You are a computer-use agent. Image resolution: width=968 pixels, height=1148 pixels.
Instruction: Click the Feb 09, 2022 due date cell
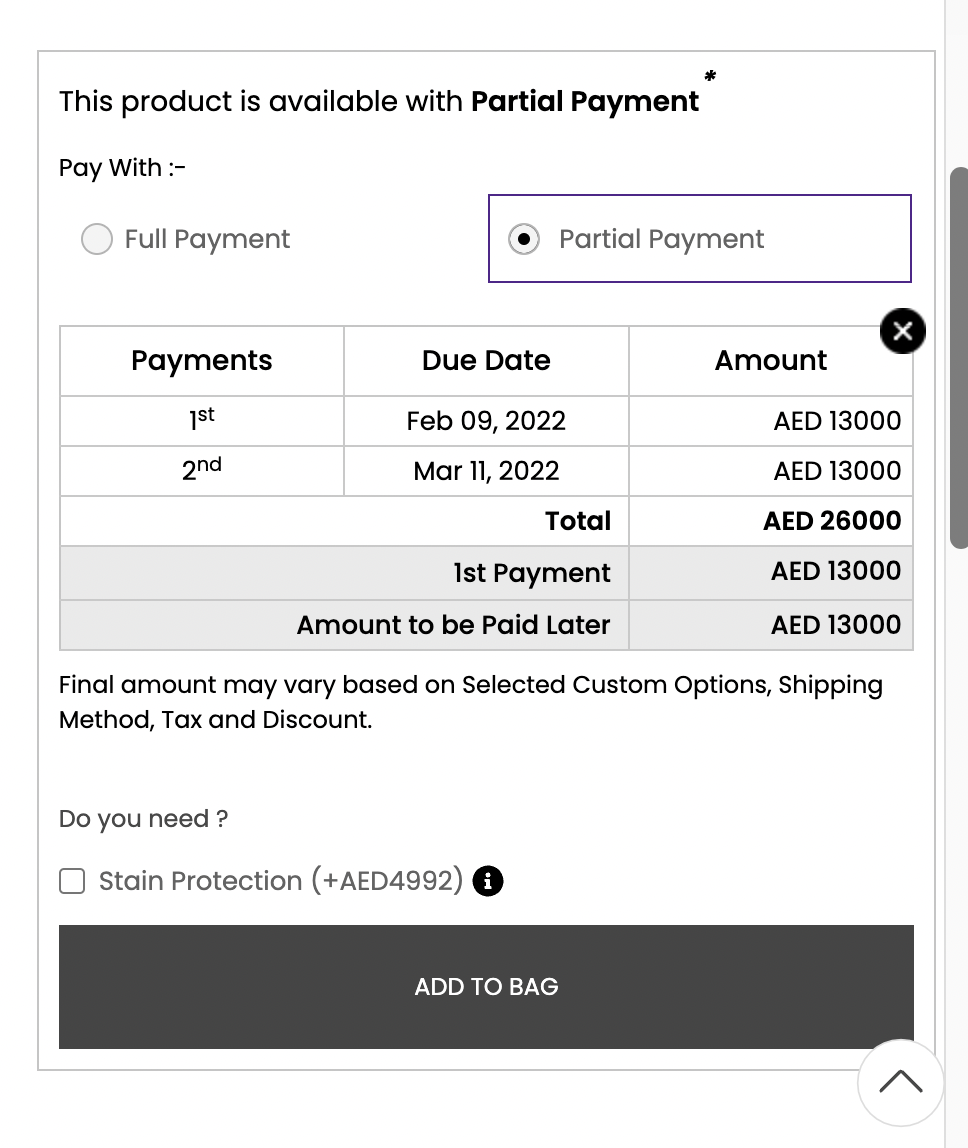click(486, 421)
